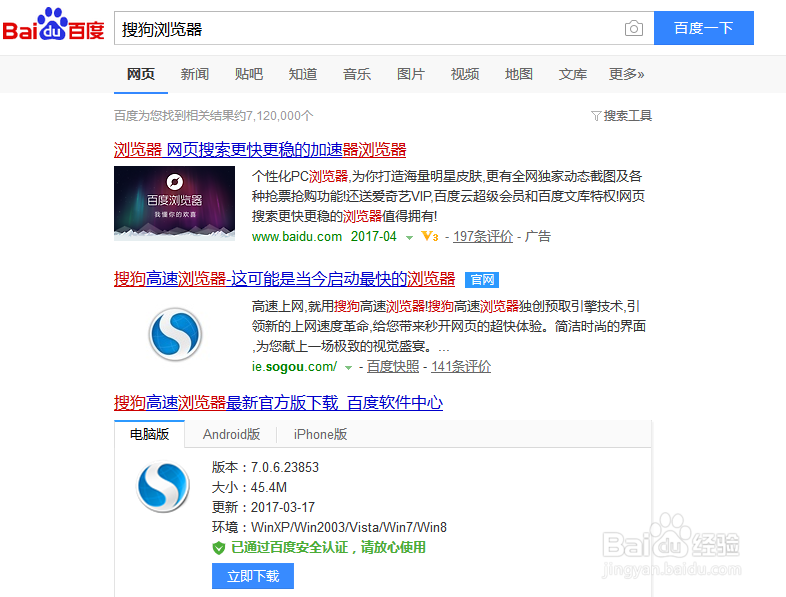Open the 百度快照 cached page link
Screen dimensions: 786x597
392,366
